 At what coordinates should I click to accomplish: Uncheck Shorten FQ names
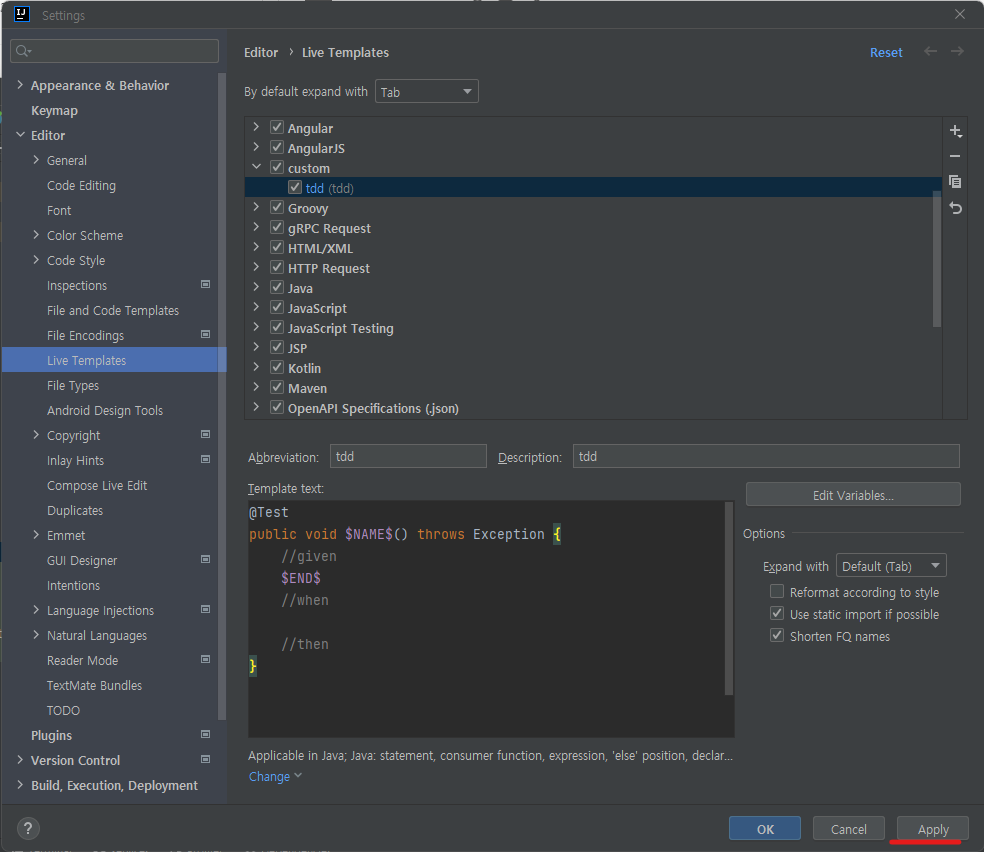pyautogui.click(x=777, y=636)
